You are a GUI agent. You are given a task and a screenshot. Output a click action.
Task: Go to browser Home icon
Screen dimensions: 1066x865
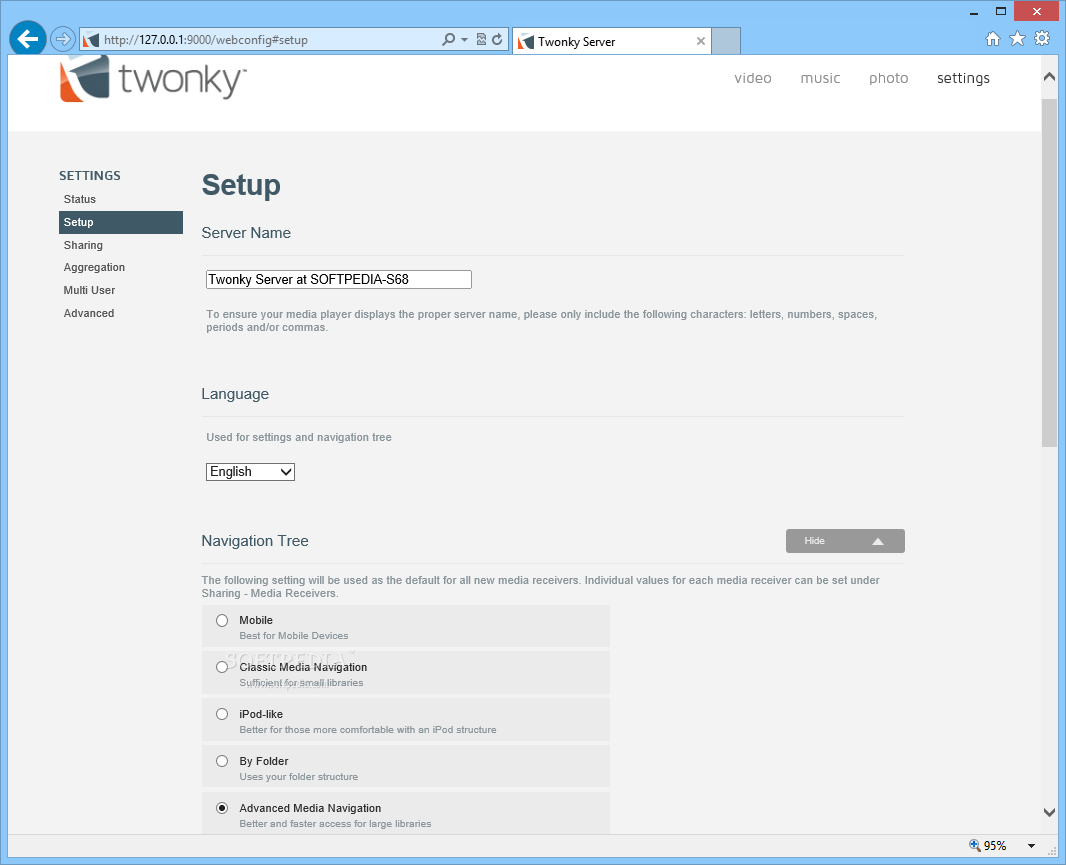993,39
